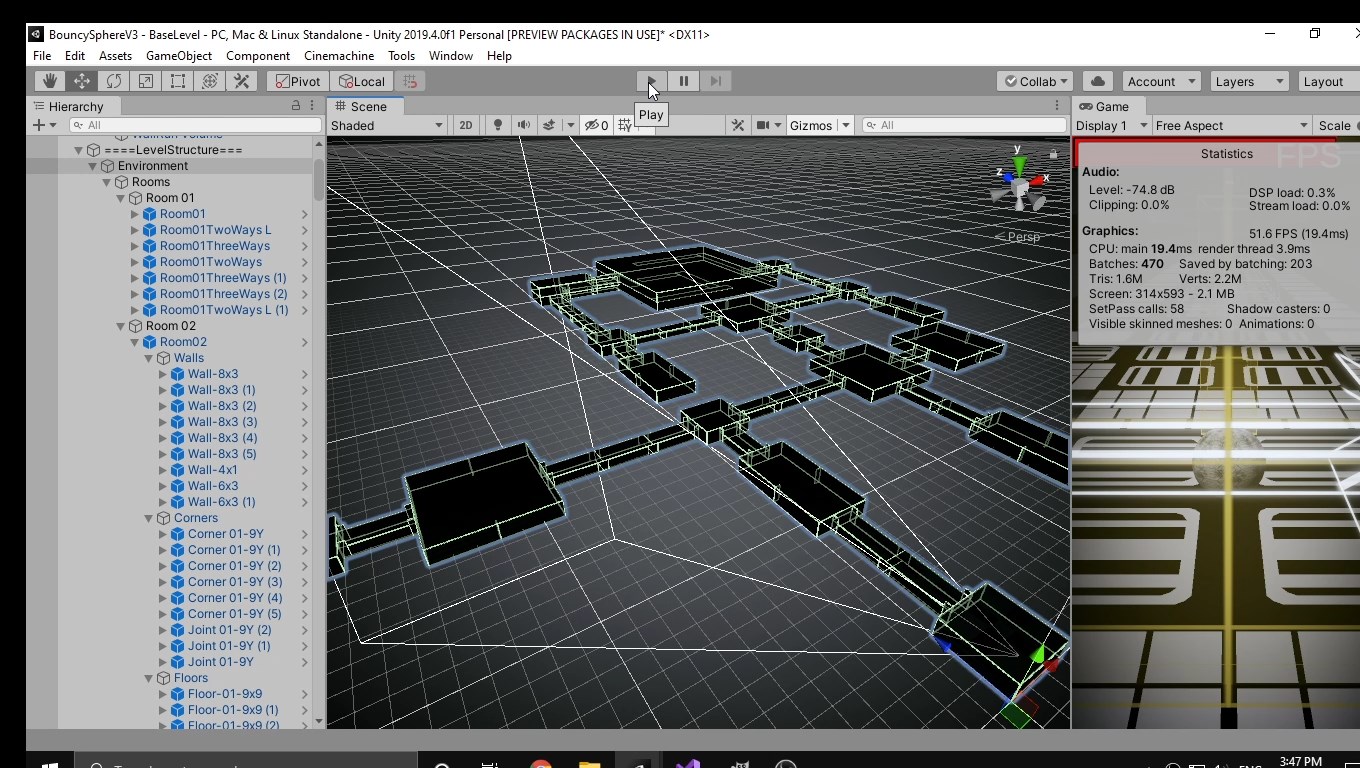Select the Rotate tool
This screenshot has height=768, width=1360.
[x=114, y=82]
